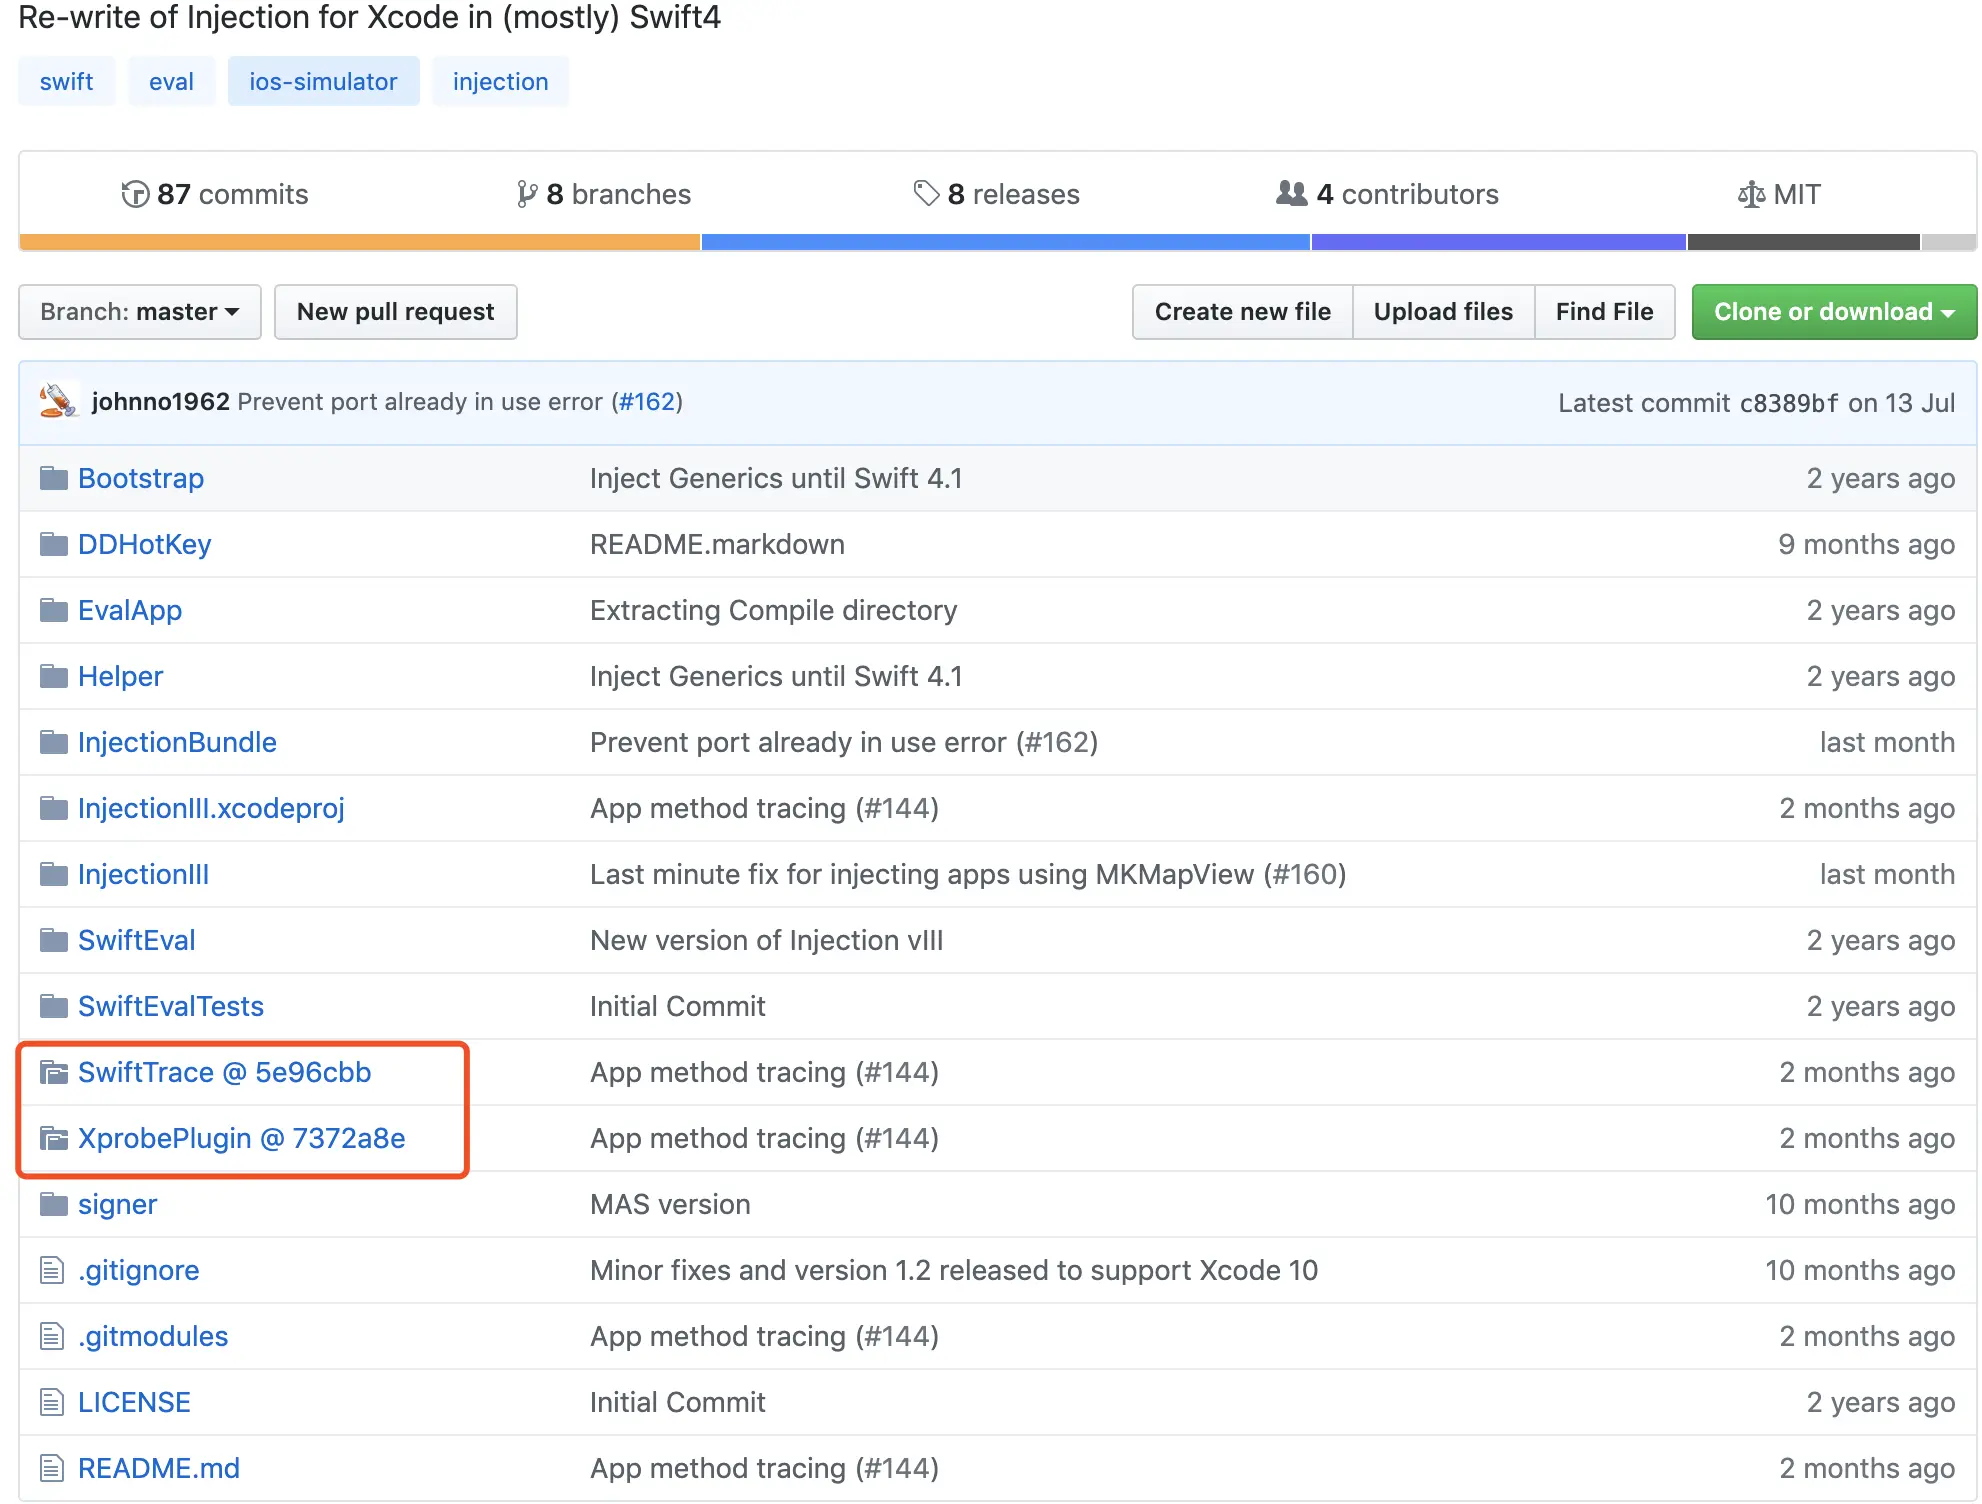Click the SwiftTrace submodule folder icon
Viewport: 1982px width, 1504px height.
point(53,1073)
